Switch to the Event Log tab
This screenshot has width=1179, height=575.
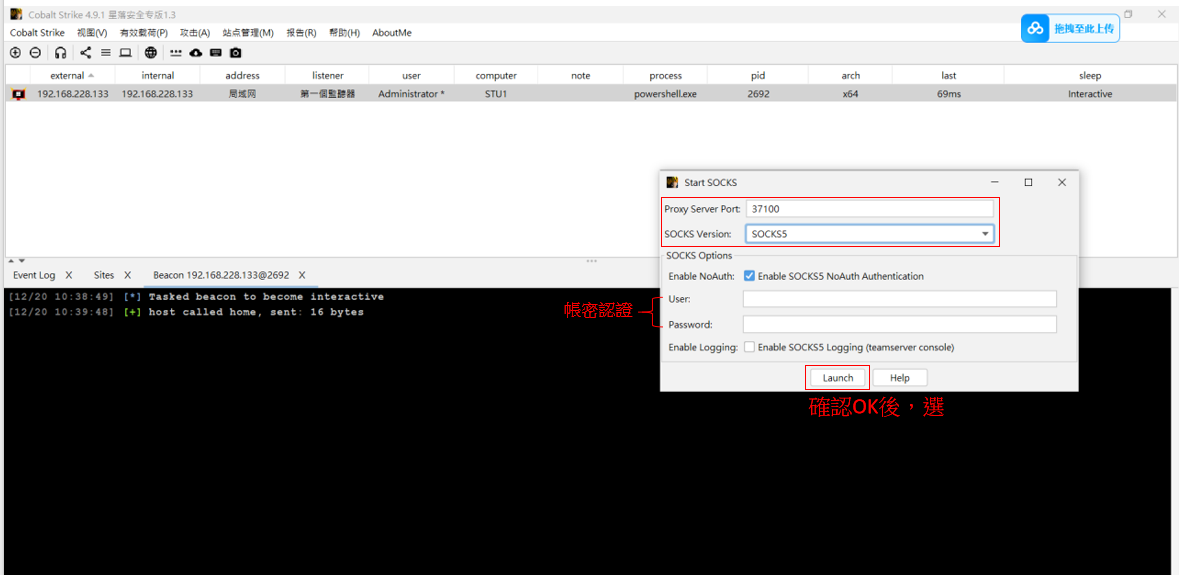click(x=34, y=275)
